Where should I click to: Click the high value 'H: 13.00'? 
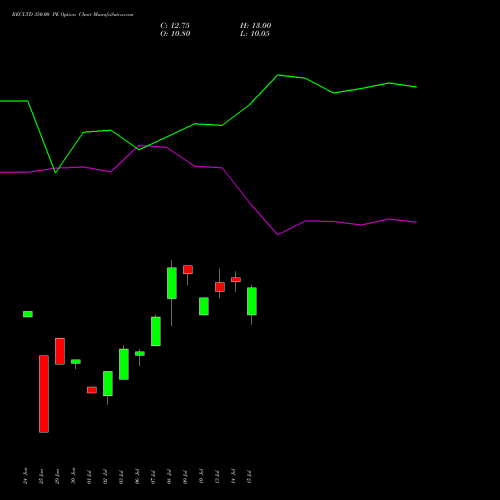pyautogui.click(x=256, y=26)
